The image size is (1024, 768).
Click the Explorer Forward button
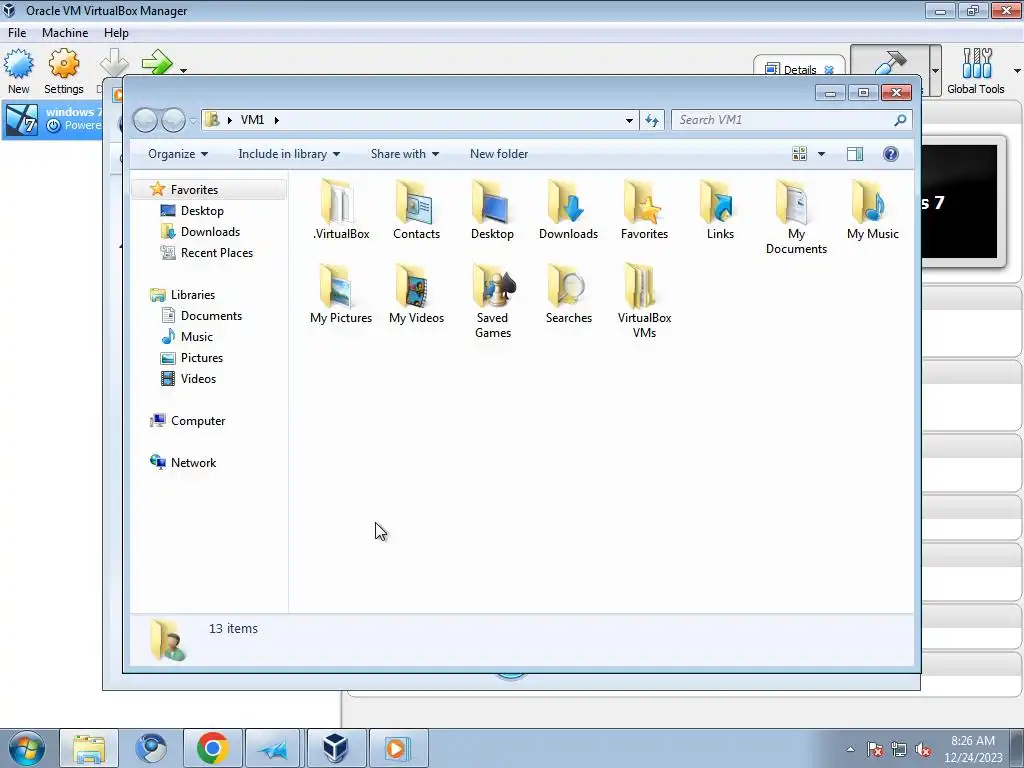[173, 120]
